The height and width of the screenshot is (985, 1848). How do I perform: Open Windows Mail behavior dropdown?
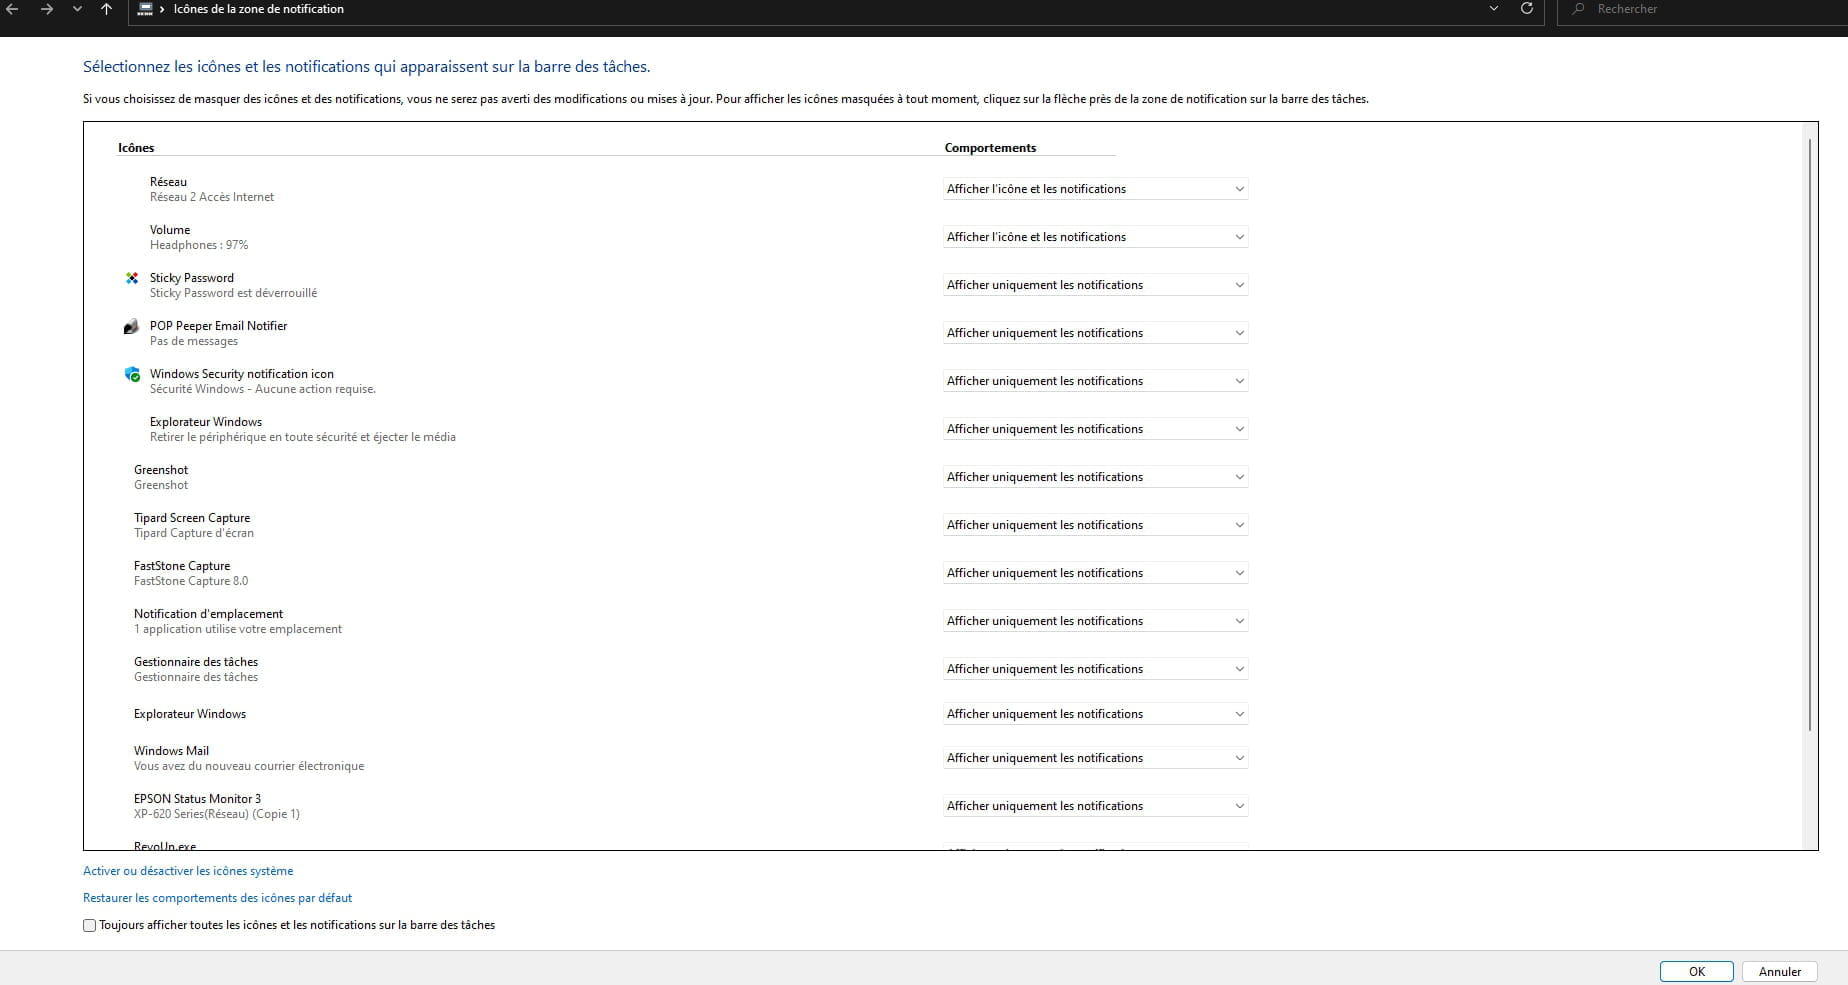1095,758
